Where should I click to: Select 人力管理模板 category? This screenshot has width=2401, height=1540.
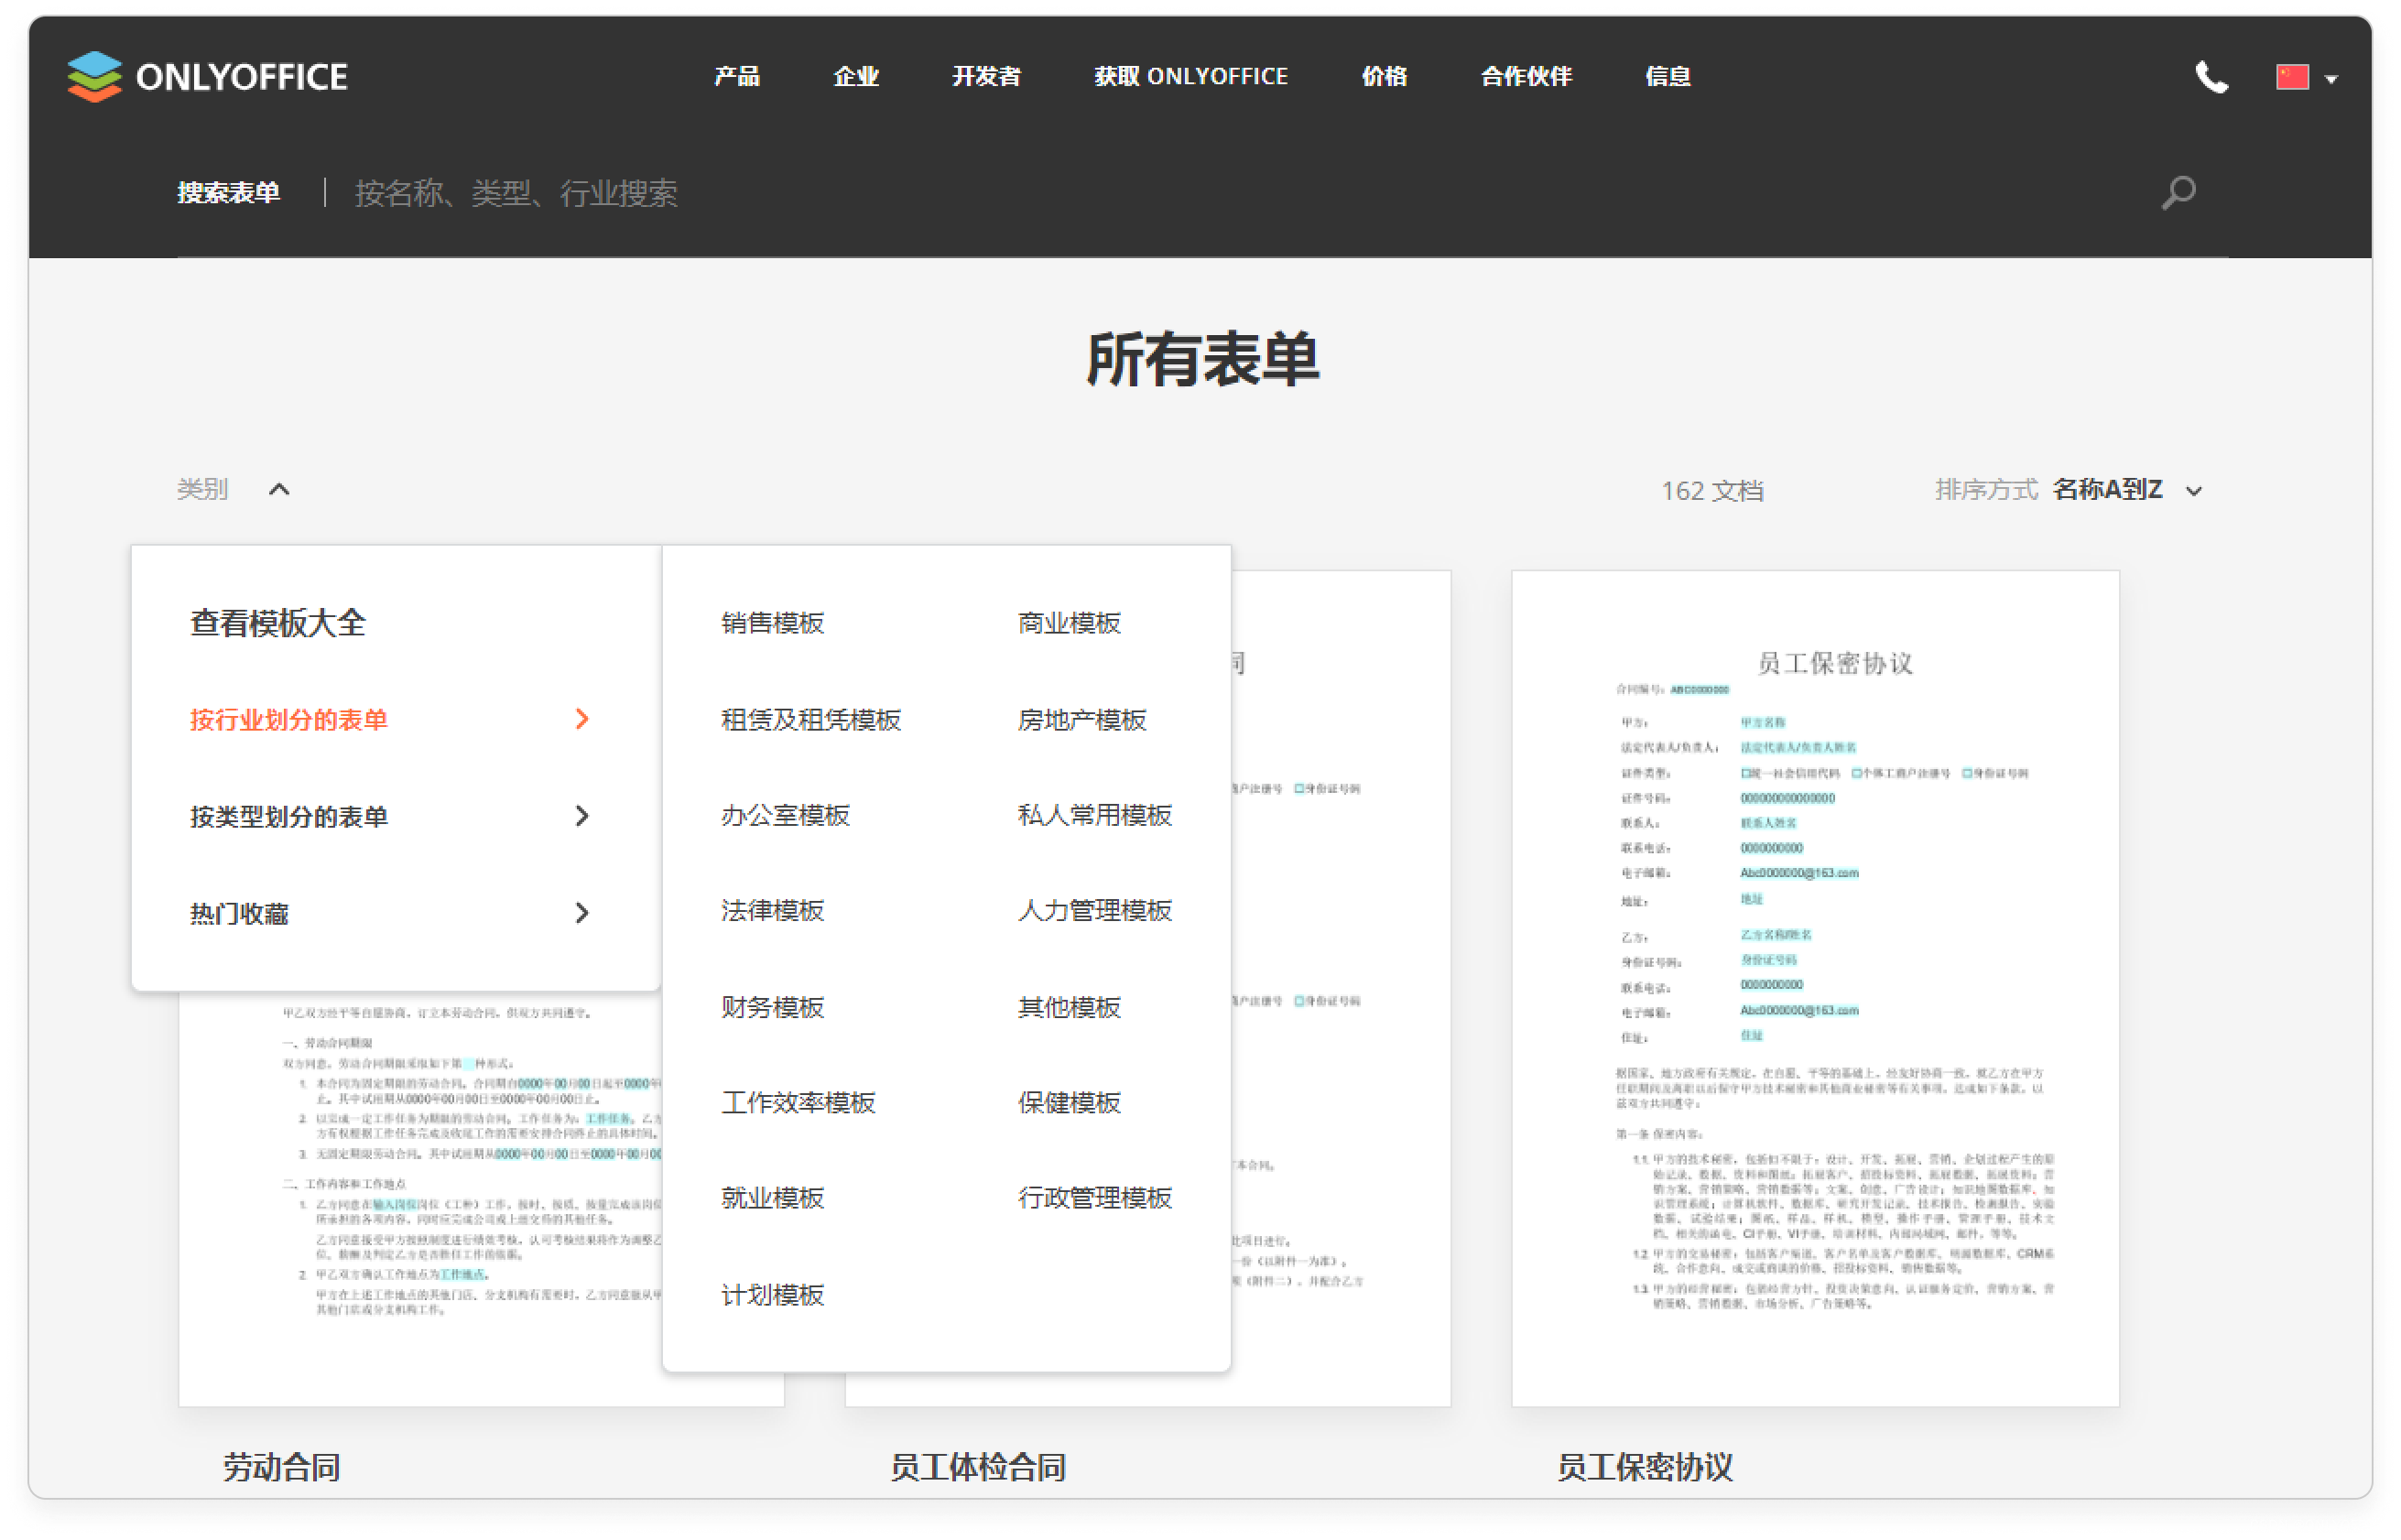click(x=1095, y=911)
